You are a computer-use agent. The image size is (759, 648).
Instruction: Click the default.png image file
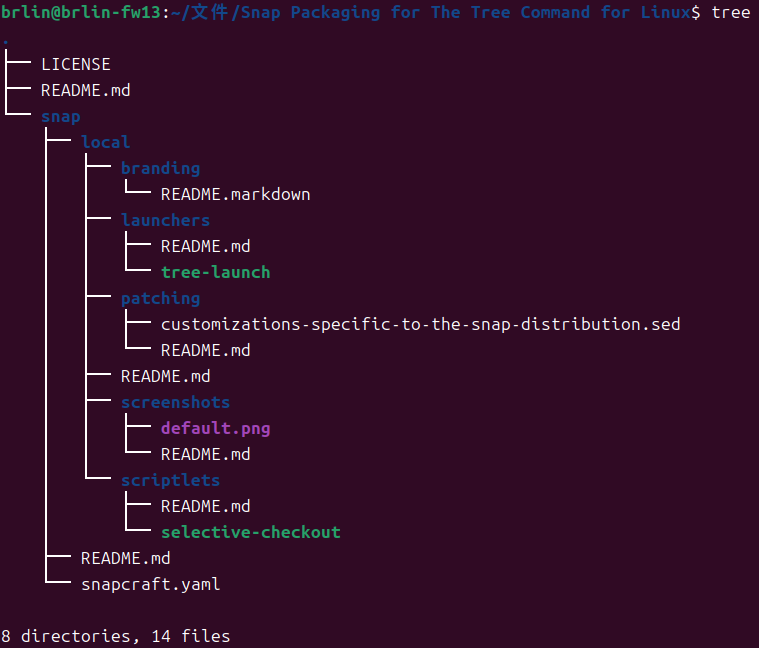[215, 428]
